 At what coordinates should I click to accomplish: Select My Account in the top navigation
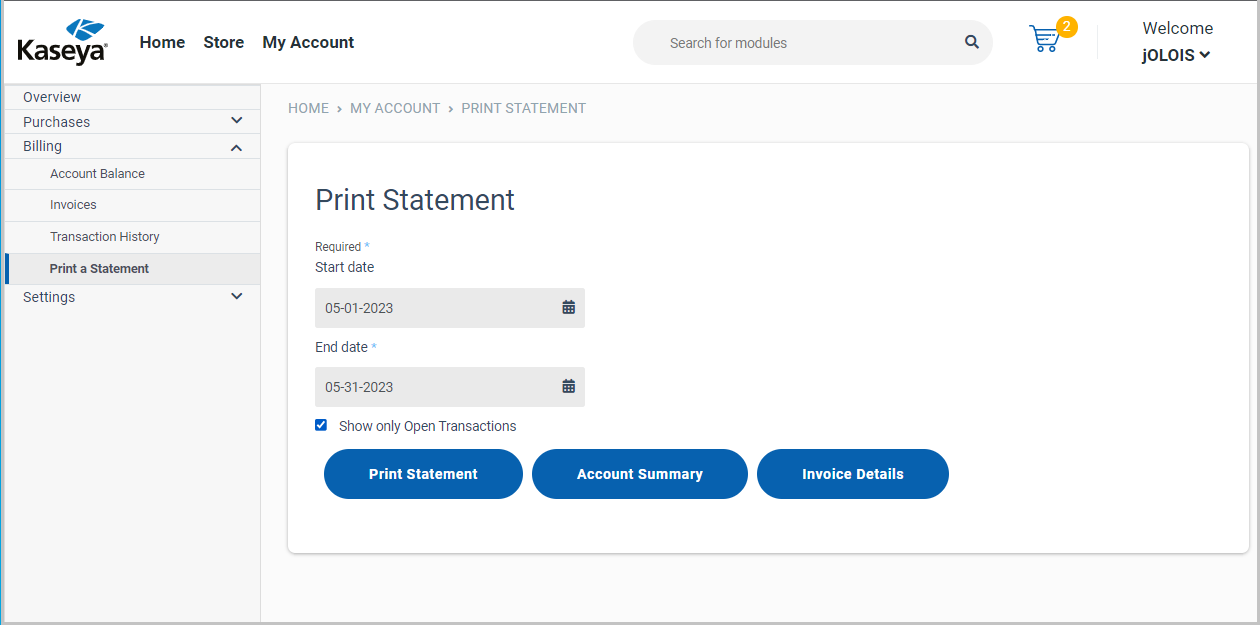[308, 42]
